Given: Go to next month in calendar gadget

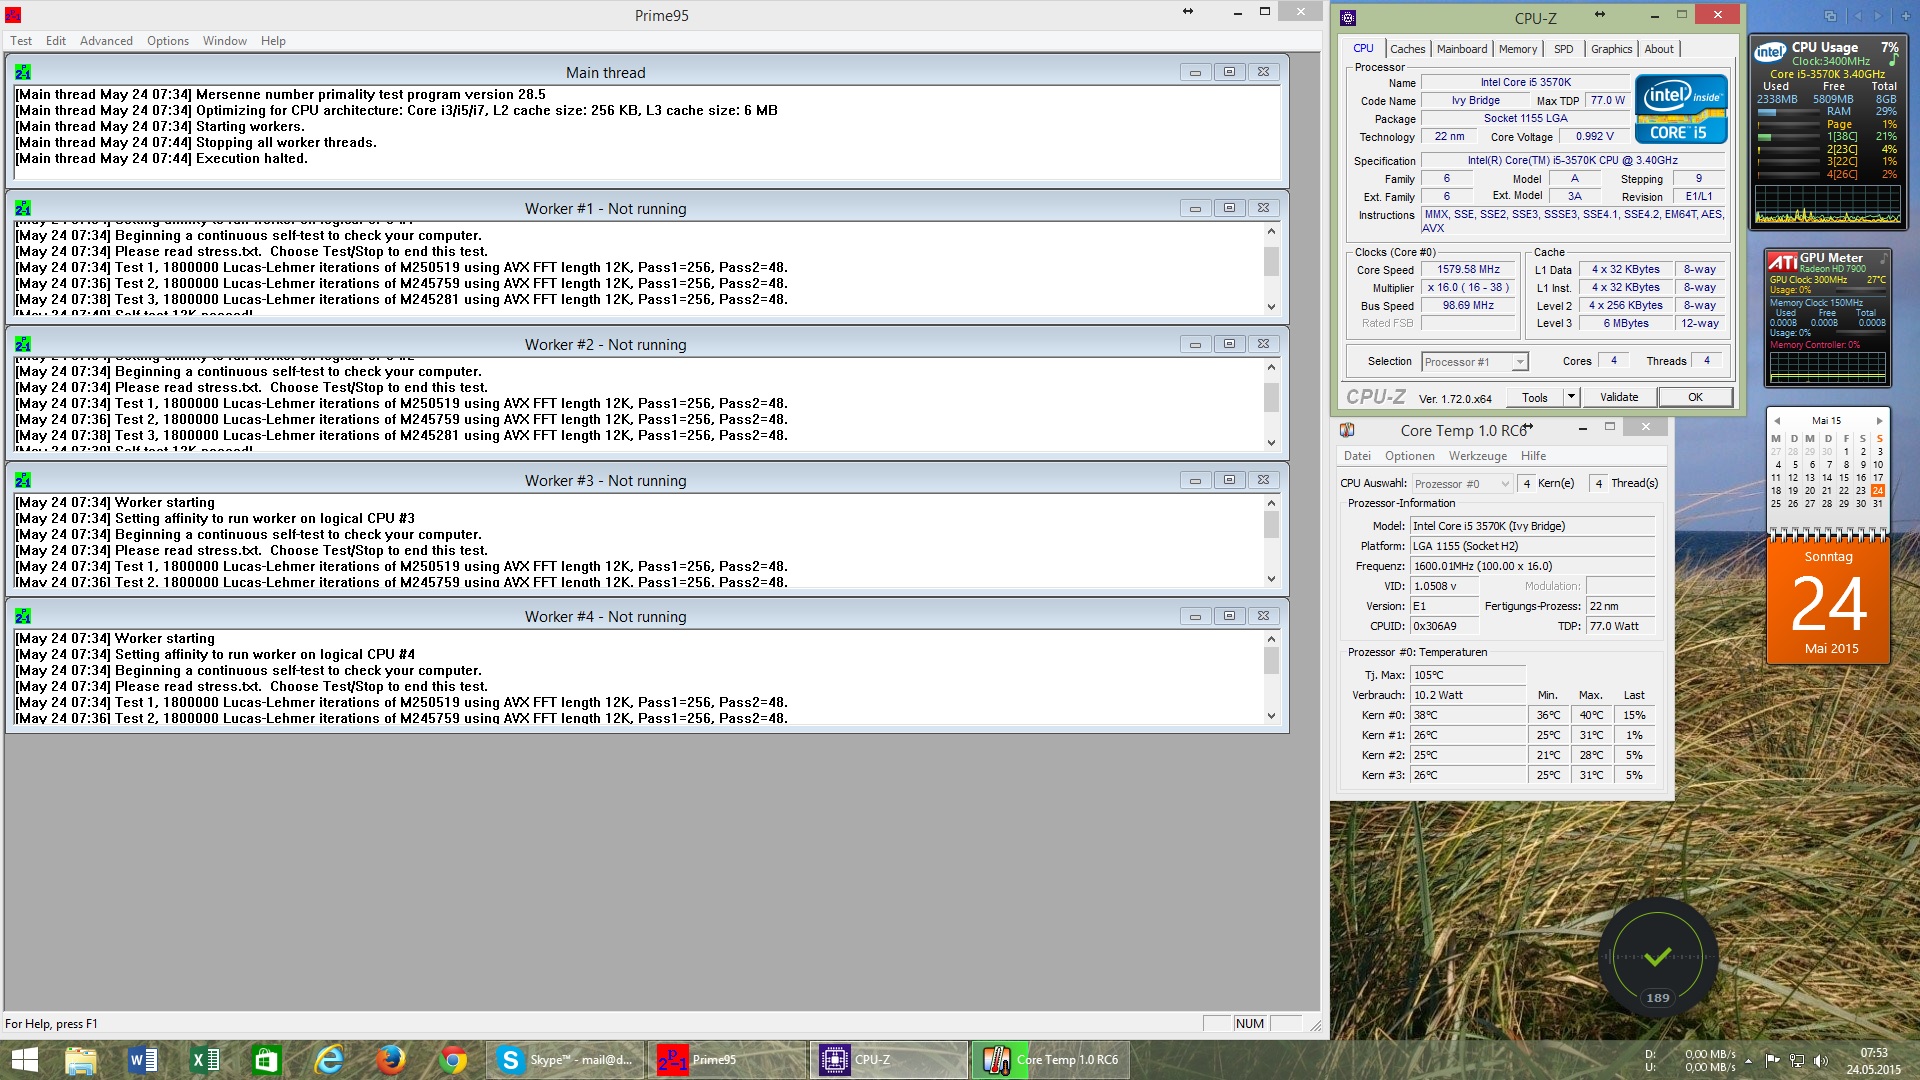Looking at the screenshot, I should pos(1879,421).
